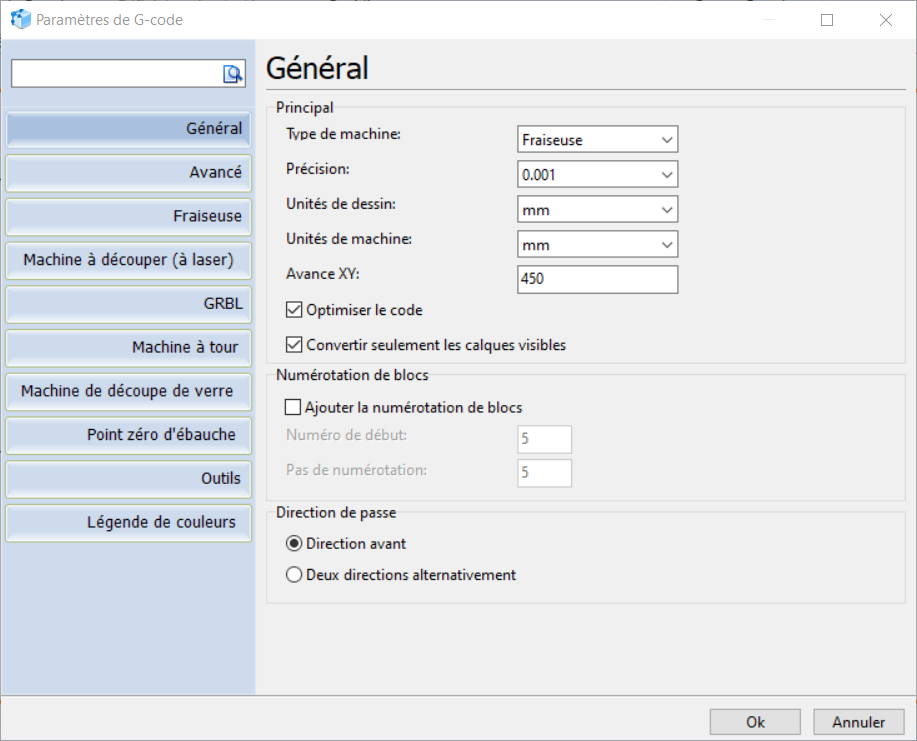Open Machine à découper (à laser) section
The height and width of the screenshot is (741, 917).
coord(128,260)
